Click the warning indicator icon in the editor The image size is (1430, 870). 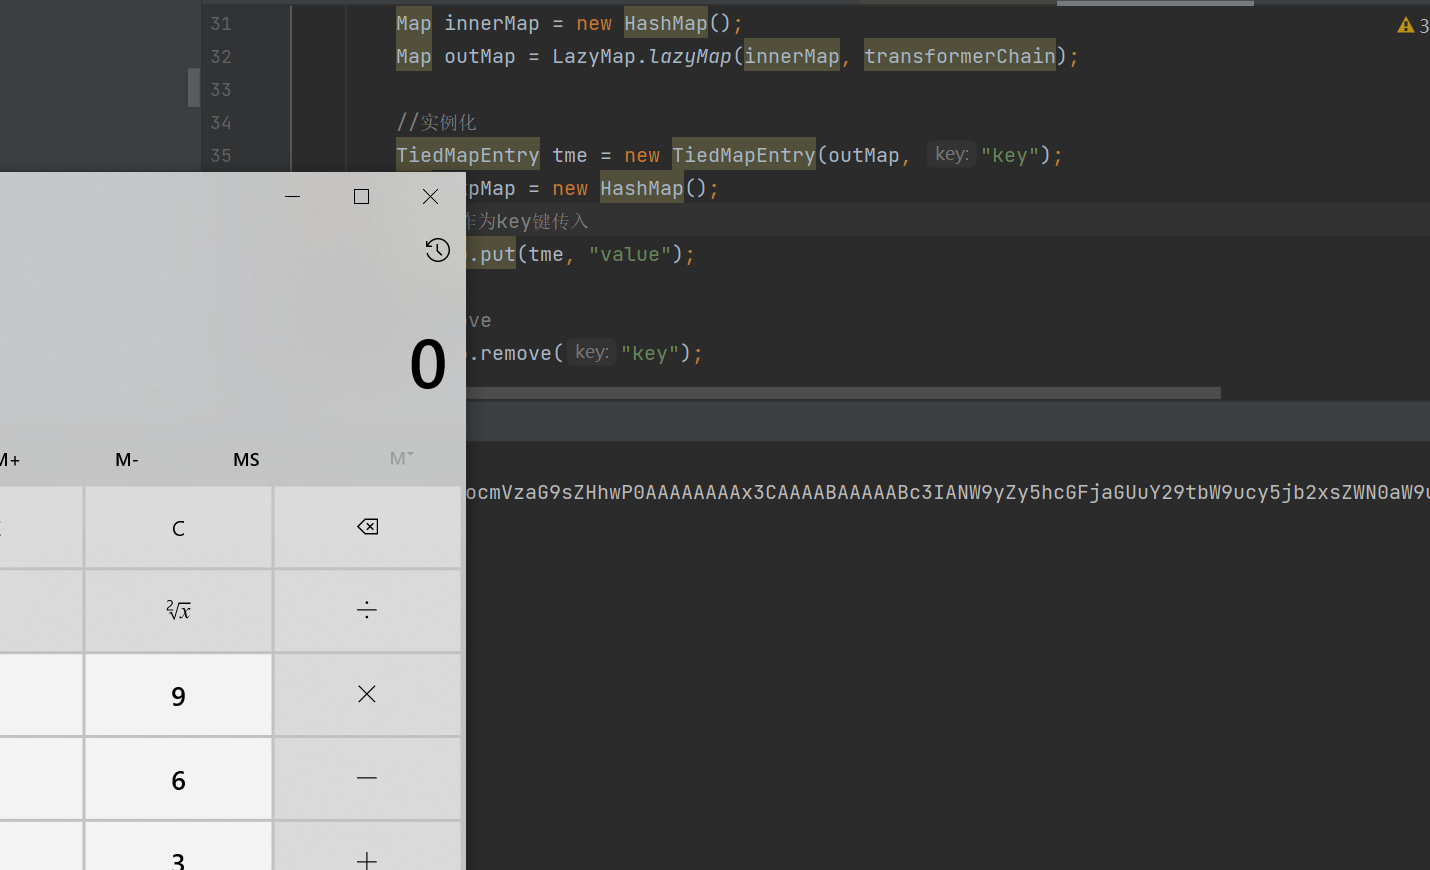point(1406,25)
